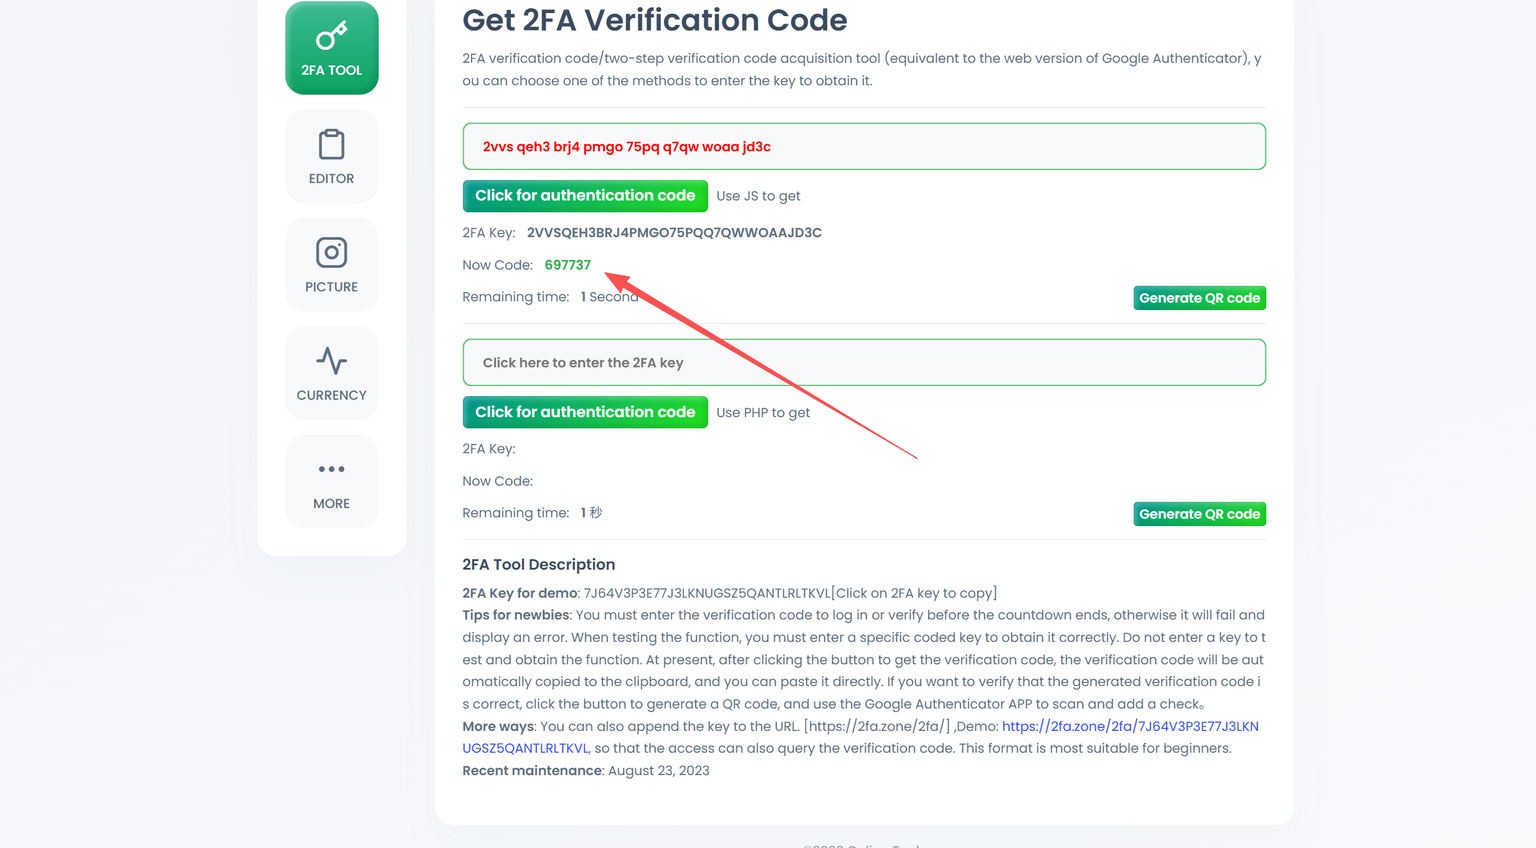Click the 'Use JS to get' label
This screenshot has height=848, width=1536.
758,196
